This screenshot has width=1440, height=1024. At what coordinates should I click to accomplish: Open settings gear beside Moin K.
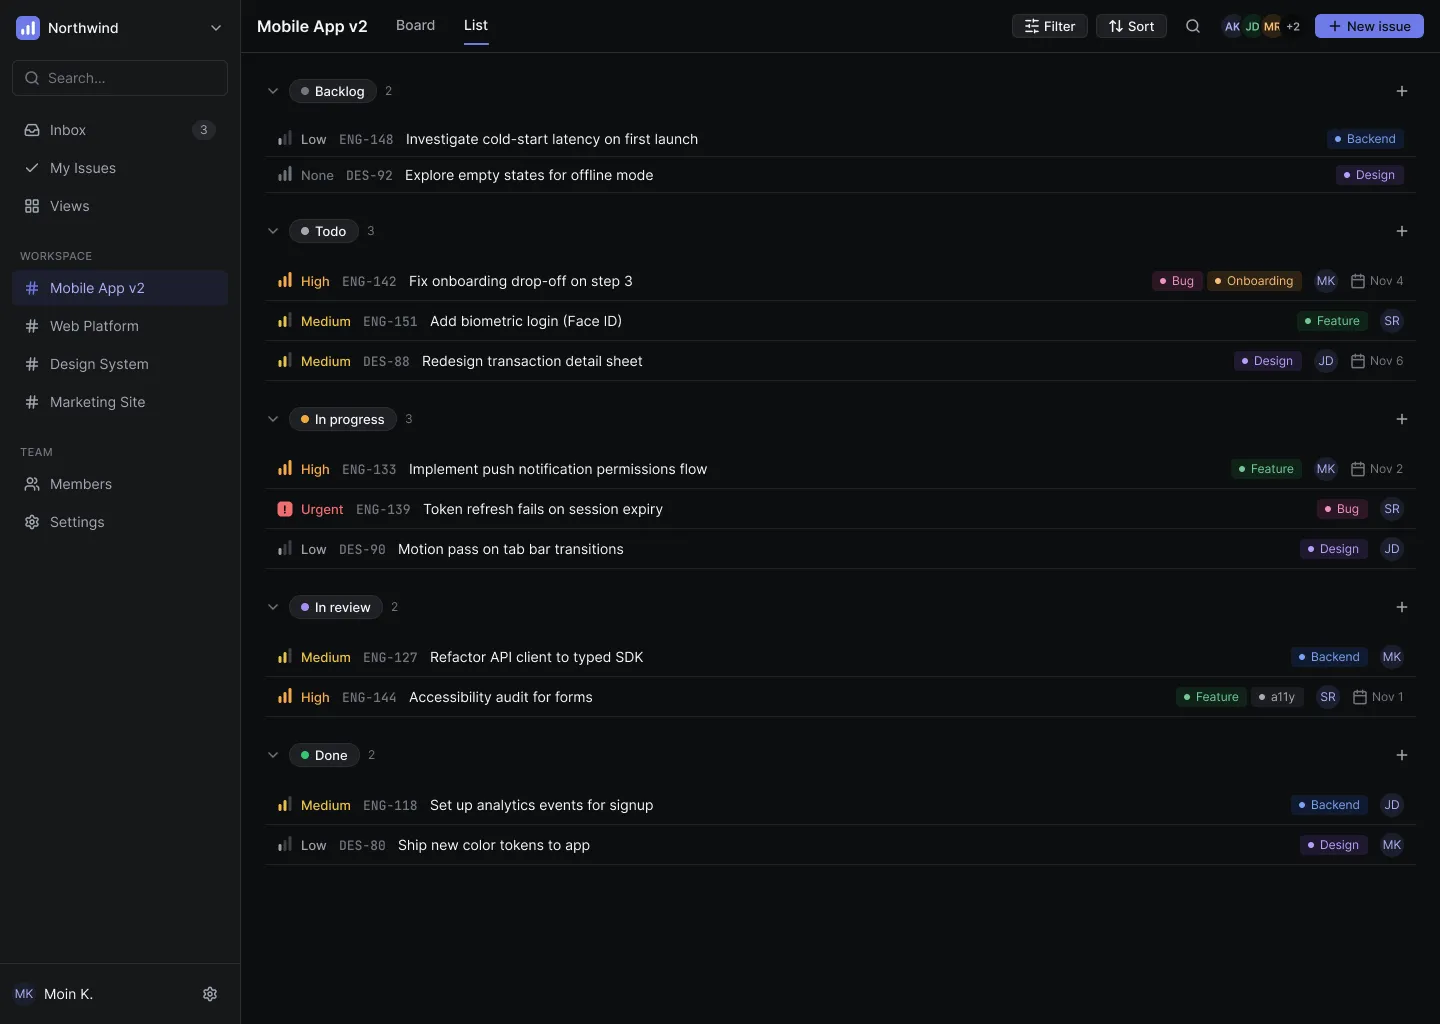click(x=210, y=994)
